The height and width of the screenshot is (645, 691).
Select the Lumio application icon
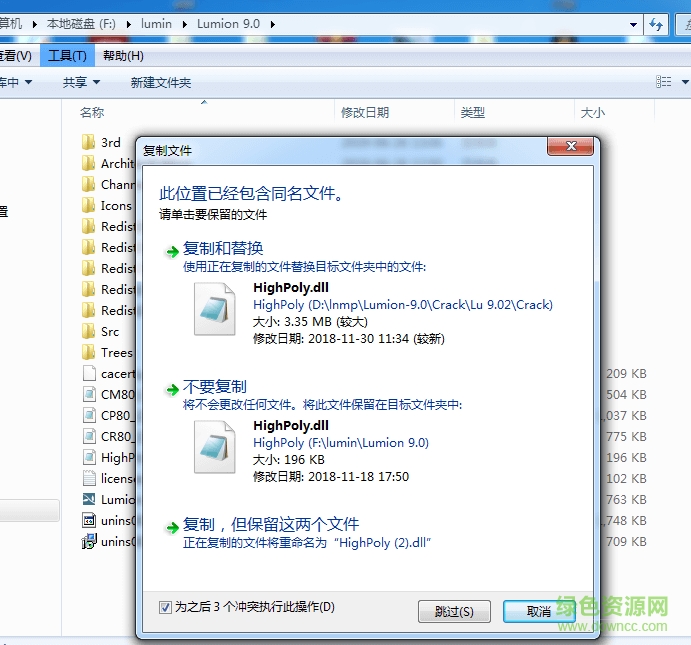click(x=89, y=500)
